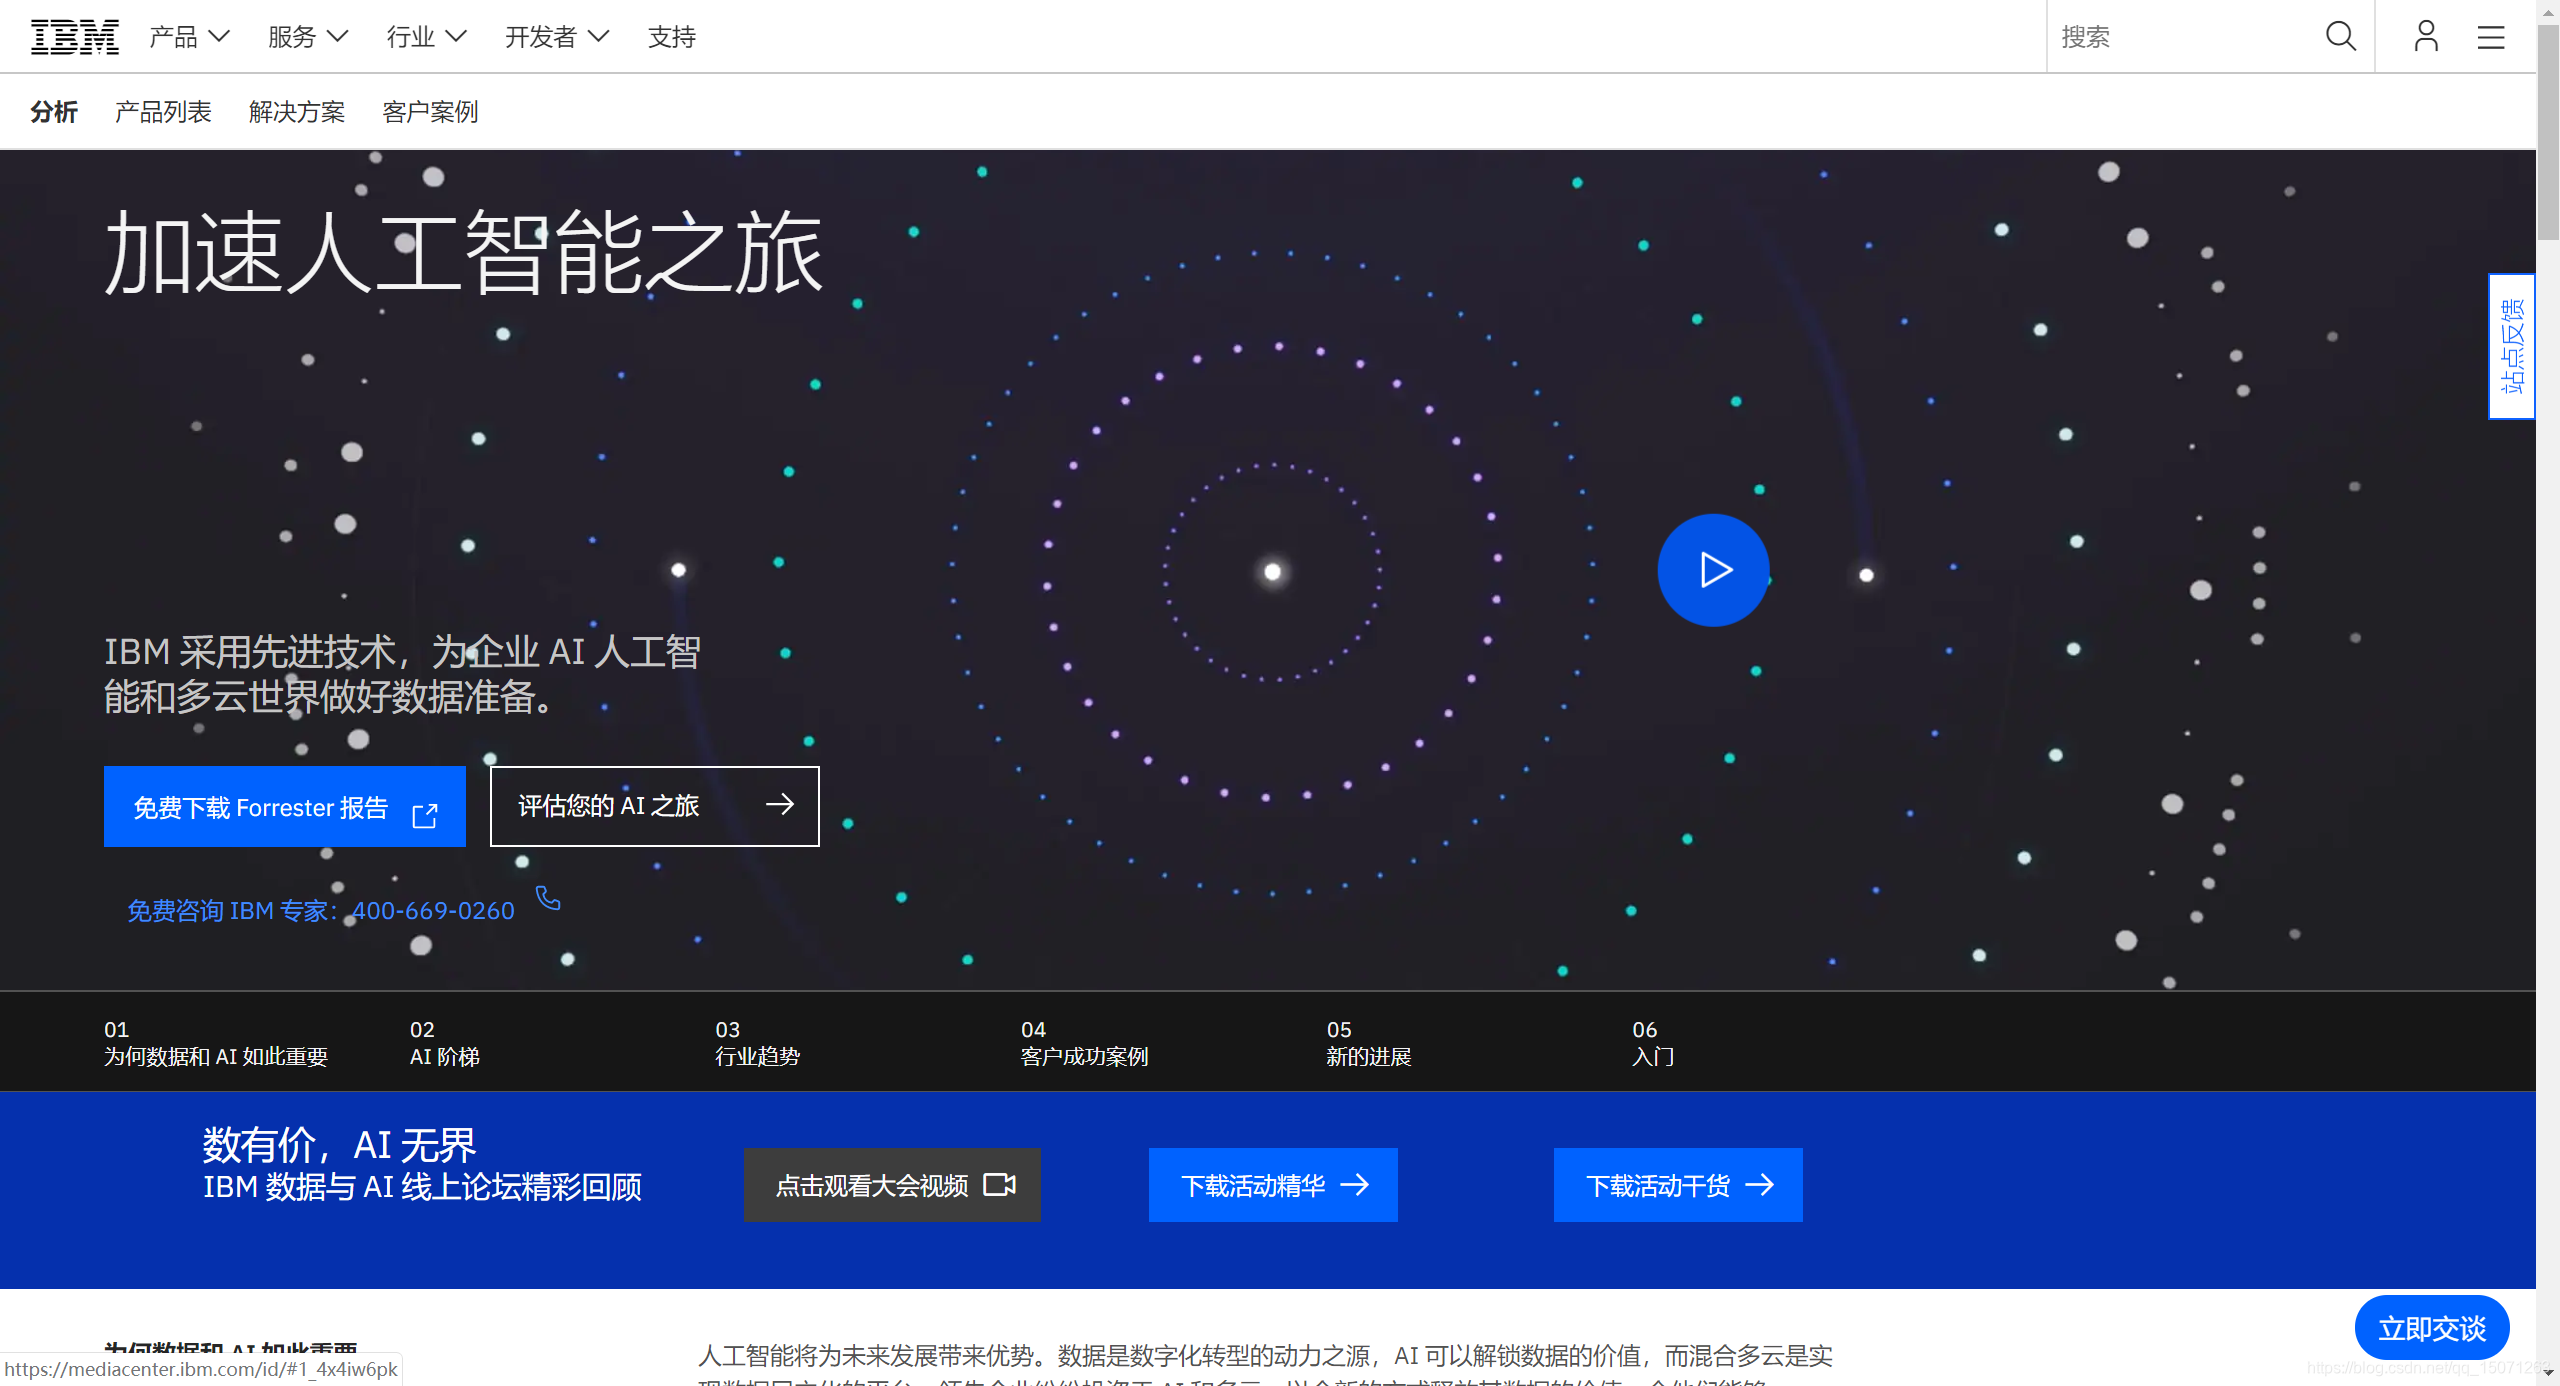The image size is (2560, 1386).
Task: Play the hero video
Action: pos(1713,570)
